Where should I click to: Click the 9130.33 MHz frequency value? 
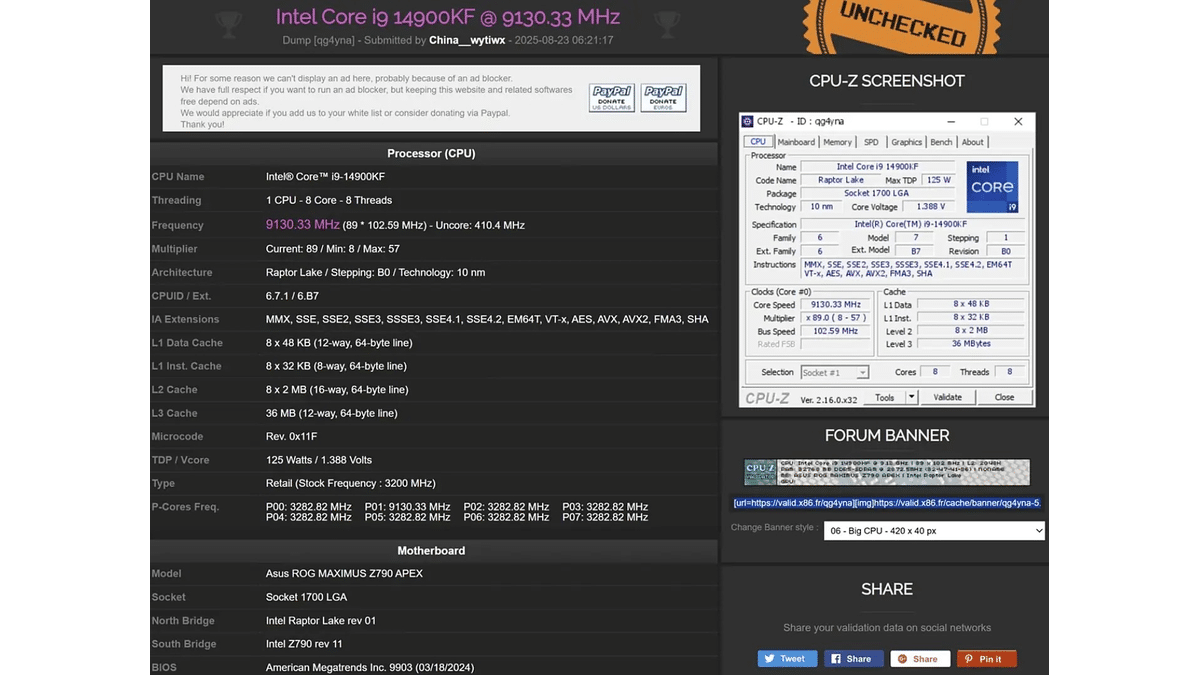coord(303,225)
